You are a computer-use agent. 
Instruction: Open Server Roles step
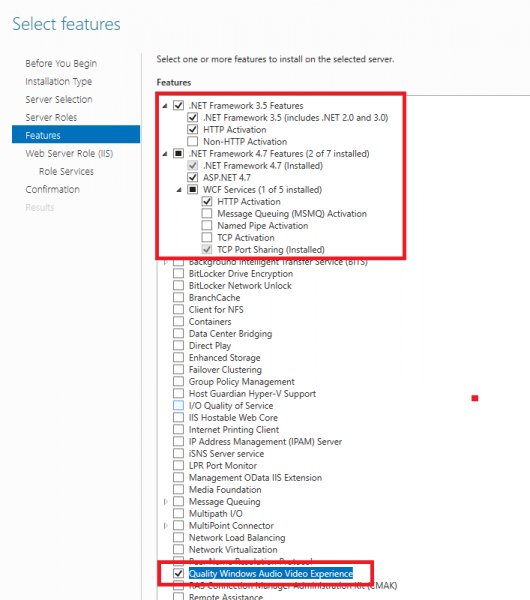tap(51, 117)
